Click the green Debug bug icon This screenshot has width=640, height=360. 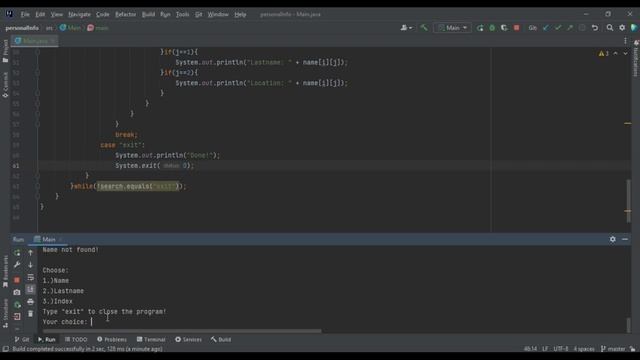click(x=492, y=28)
